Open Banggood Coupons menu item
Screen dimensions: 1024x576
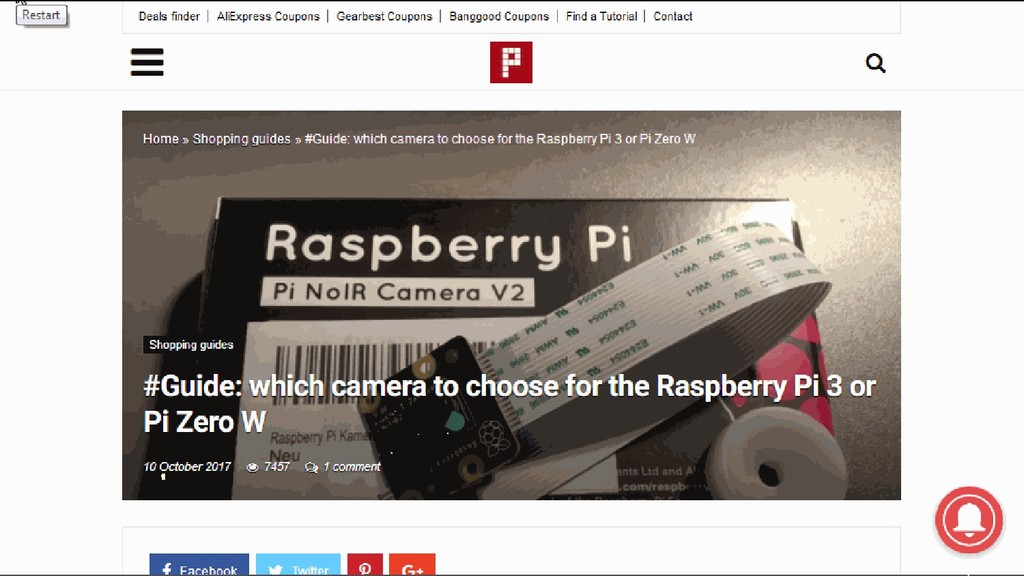(499, 16)
